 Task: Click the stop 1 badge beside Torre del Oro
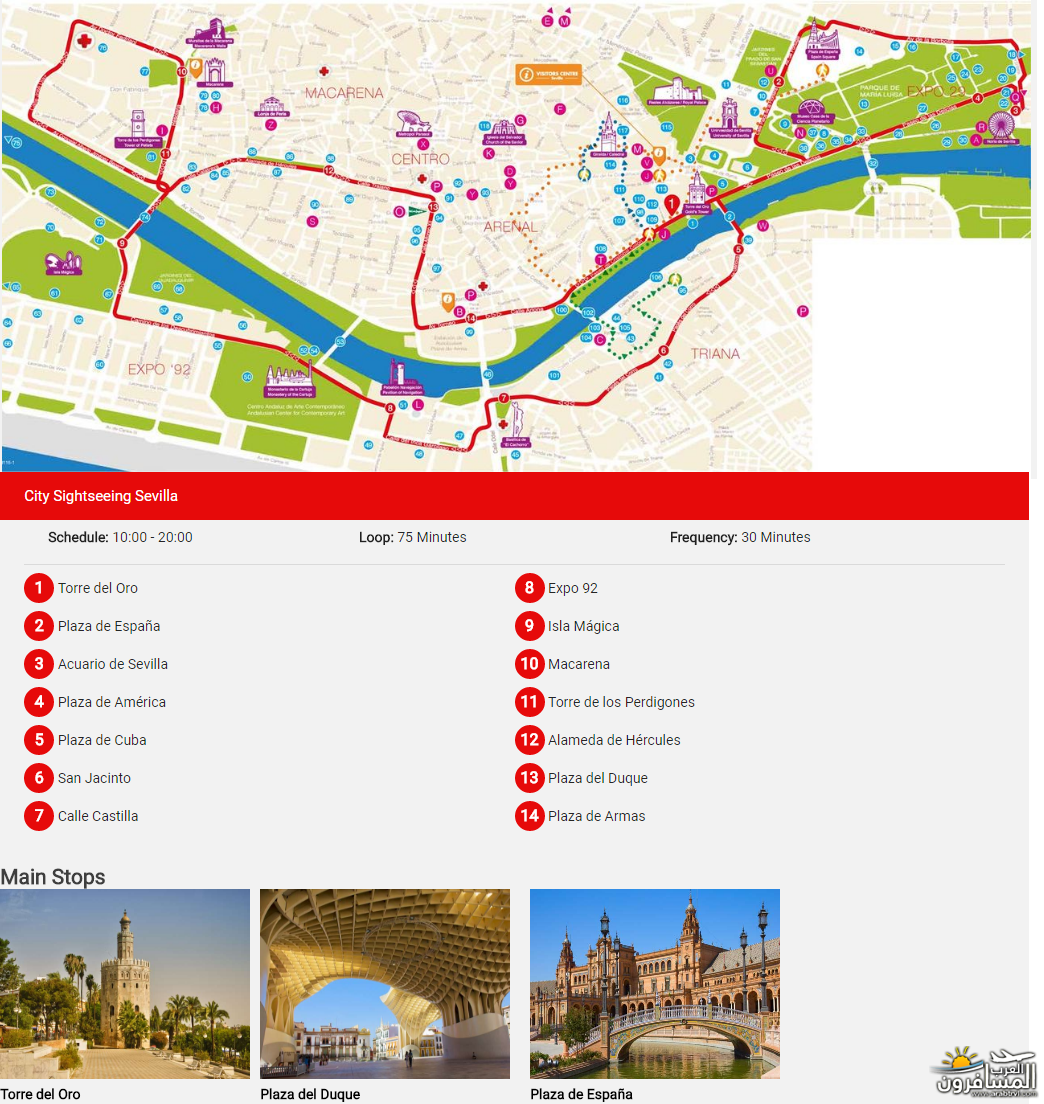39,588
